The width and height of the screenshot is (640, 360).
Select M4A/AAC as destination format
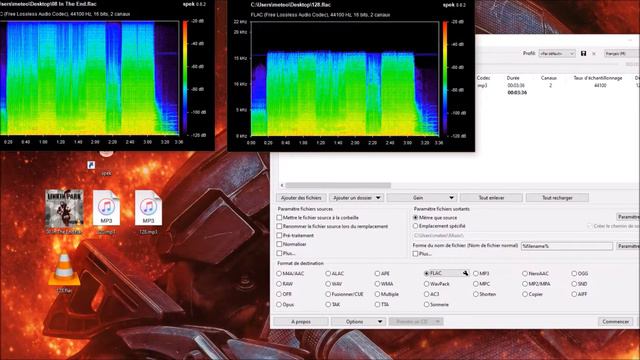point(279,273)
